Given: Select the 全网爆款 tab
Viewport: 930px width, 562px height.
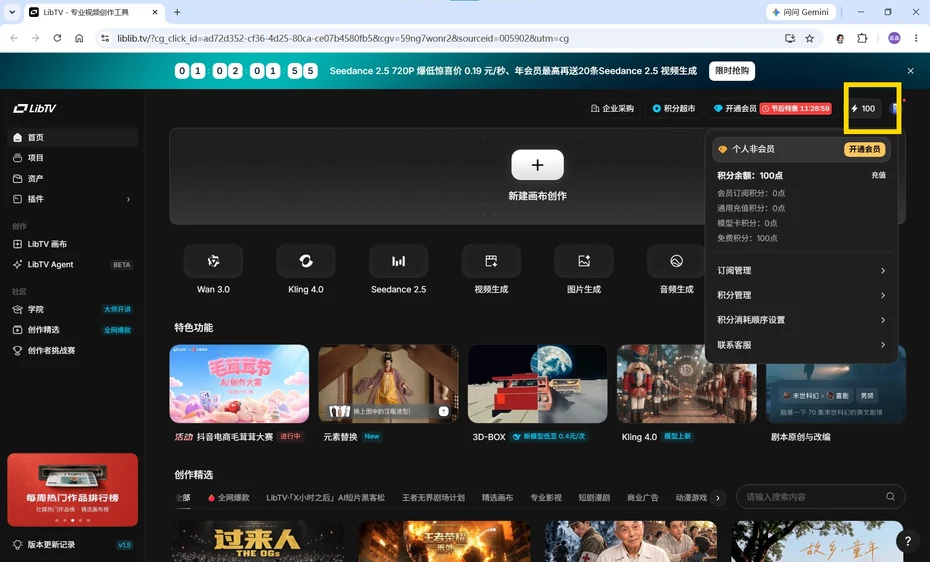Looking at the screenshot, I should 229,497.
